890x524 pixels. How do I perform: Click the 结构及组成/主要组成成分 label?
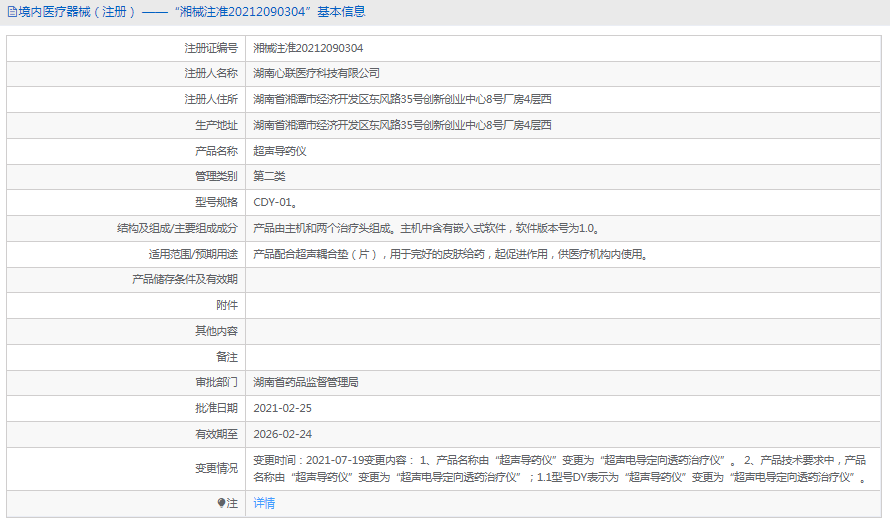pyautogui.click(x=177, y=228)
